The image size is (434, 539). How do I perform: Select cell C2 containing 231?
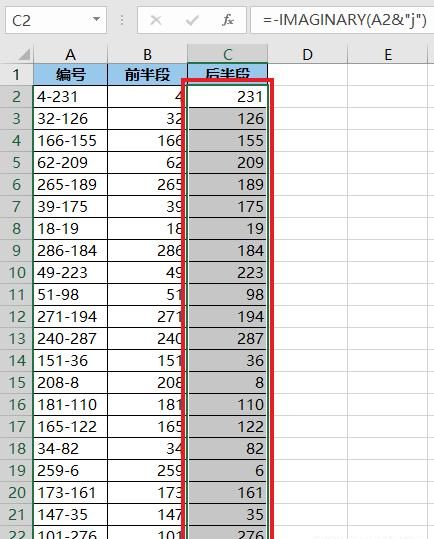coord(227,97)
